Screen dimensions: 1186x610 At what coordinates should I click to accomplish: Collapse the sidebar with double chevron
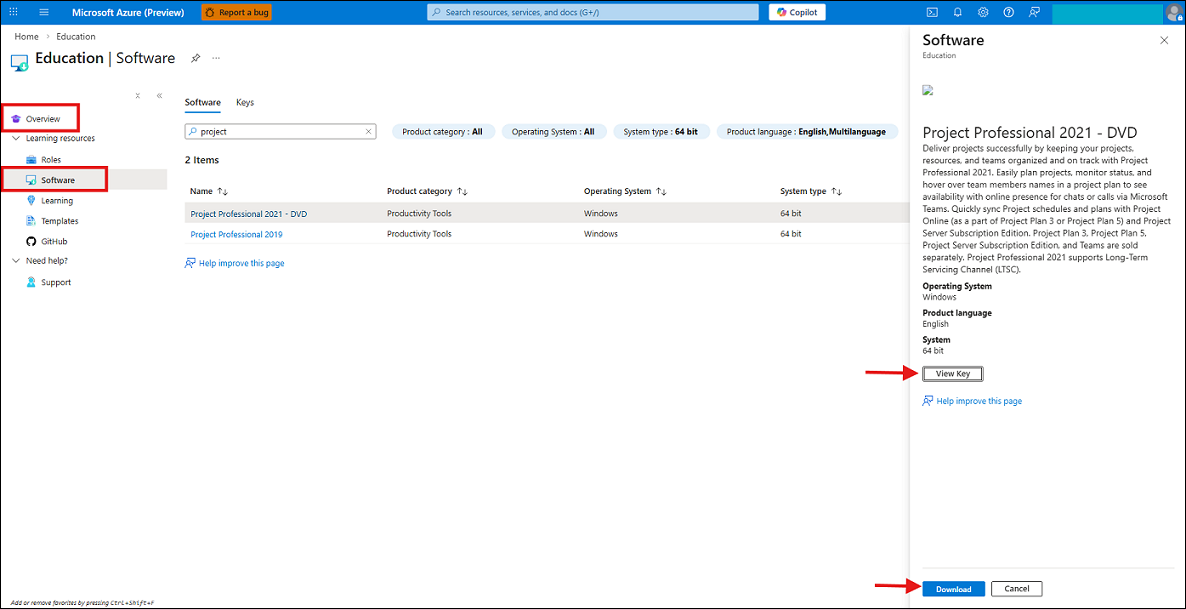(x=160, y=96)
